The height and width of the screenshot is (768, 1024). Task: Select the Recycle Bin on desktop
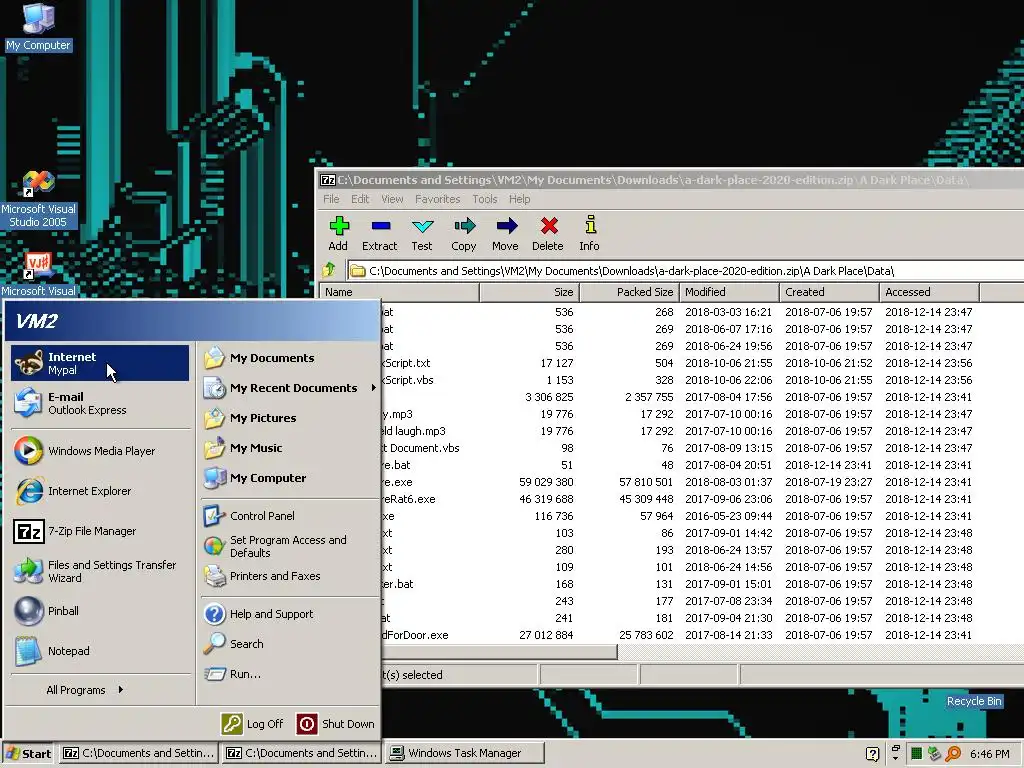(x=974, y=701)
